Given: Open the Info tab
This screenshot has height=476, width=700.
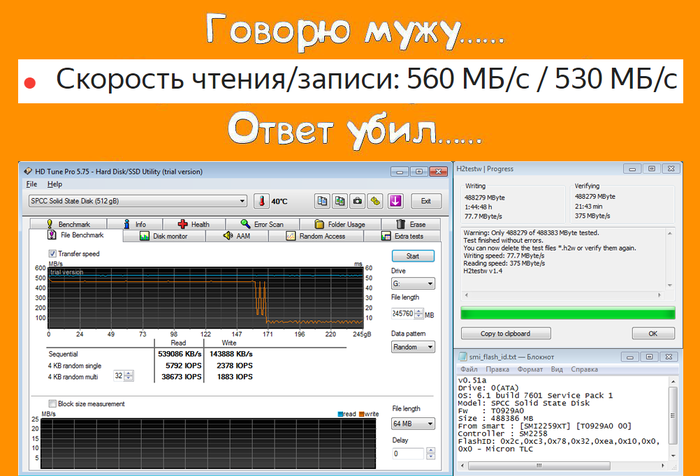Looking at the screenshot, I should coord(135,224).
